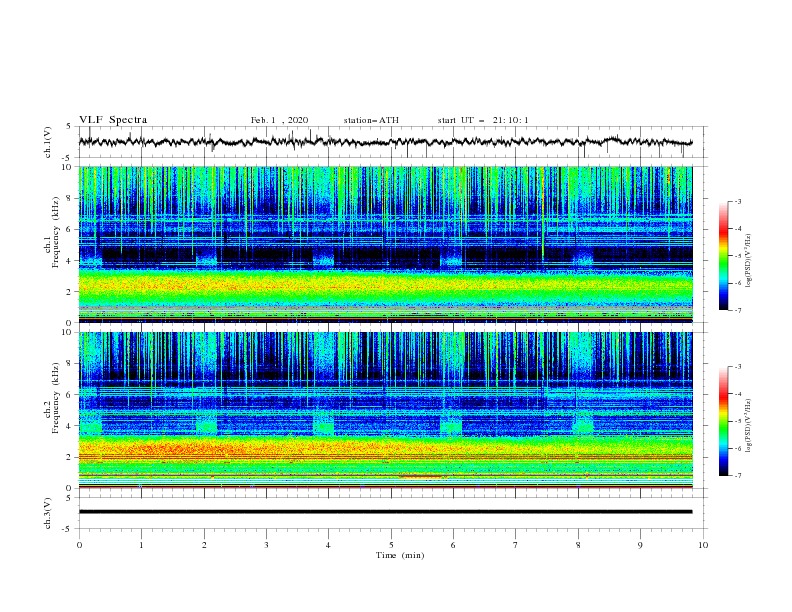Click the ch.2 colorbar "log(PSD)(V²/Hz)" label
Image resolution: width=792 pixels, height=612 pixels.
(x=749, y=426)
